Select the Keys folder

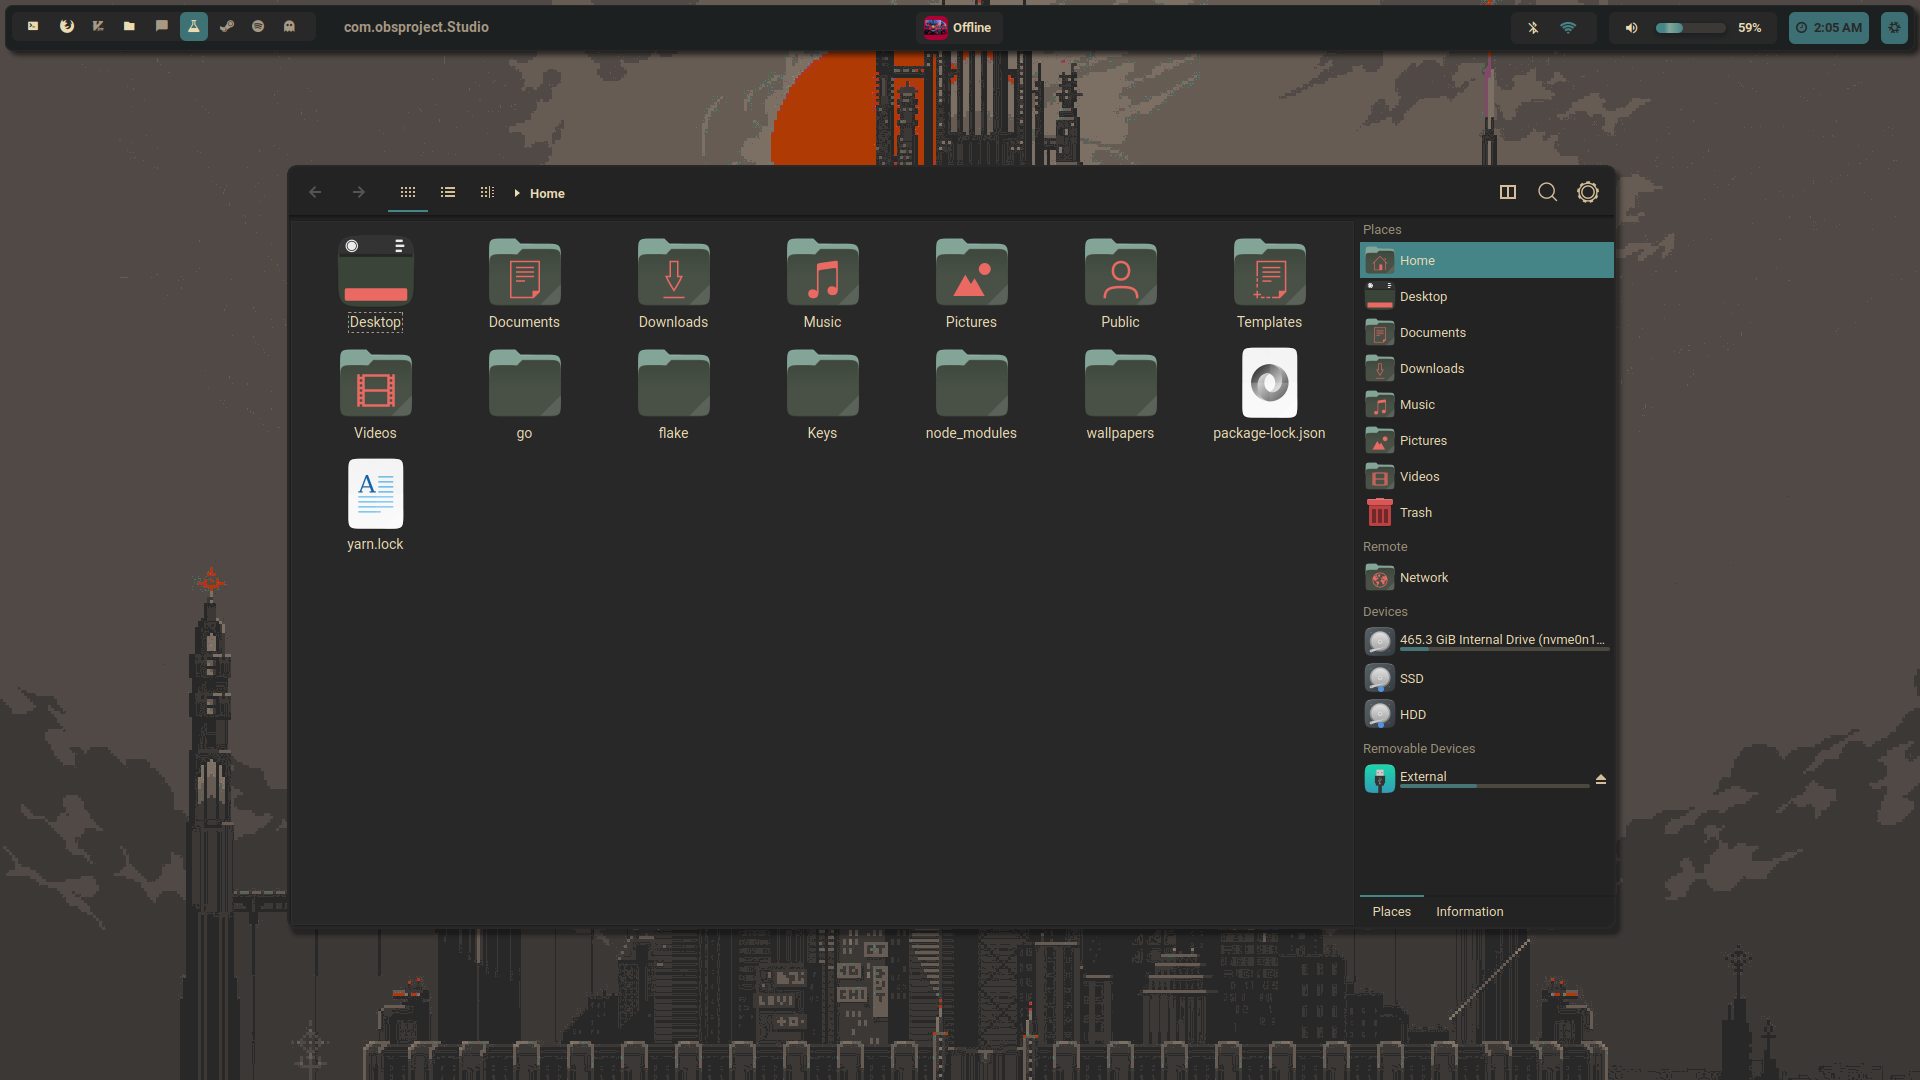pyautogui.click(x=822, y=395)
